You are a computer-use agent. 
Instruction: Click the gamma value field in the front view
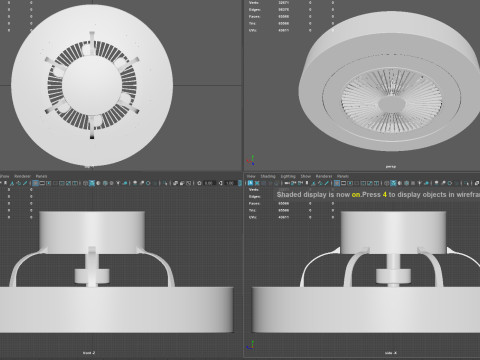pos(231,183)
